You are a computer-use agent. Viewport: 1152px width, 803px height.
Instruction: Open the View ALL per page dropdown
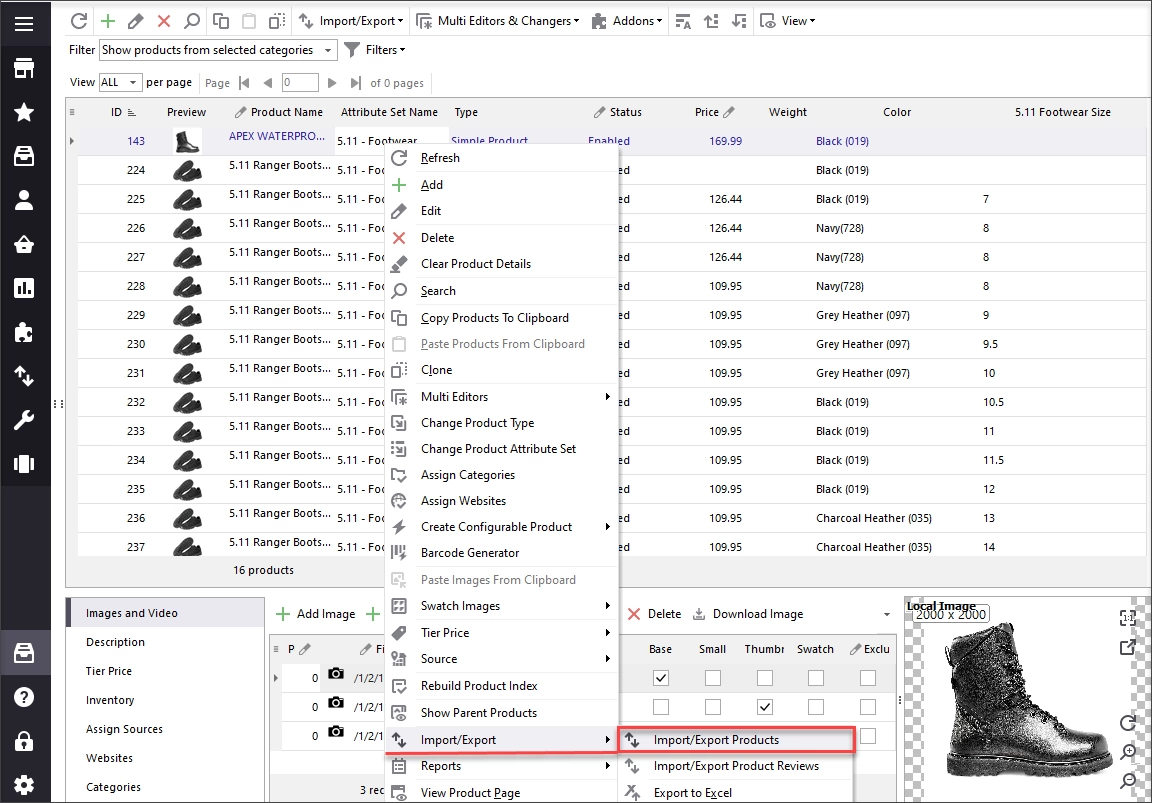pyautogui.click(x=120, y=82)
